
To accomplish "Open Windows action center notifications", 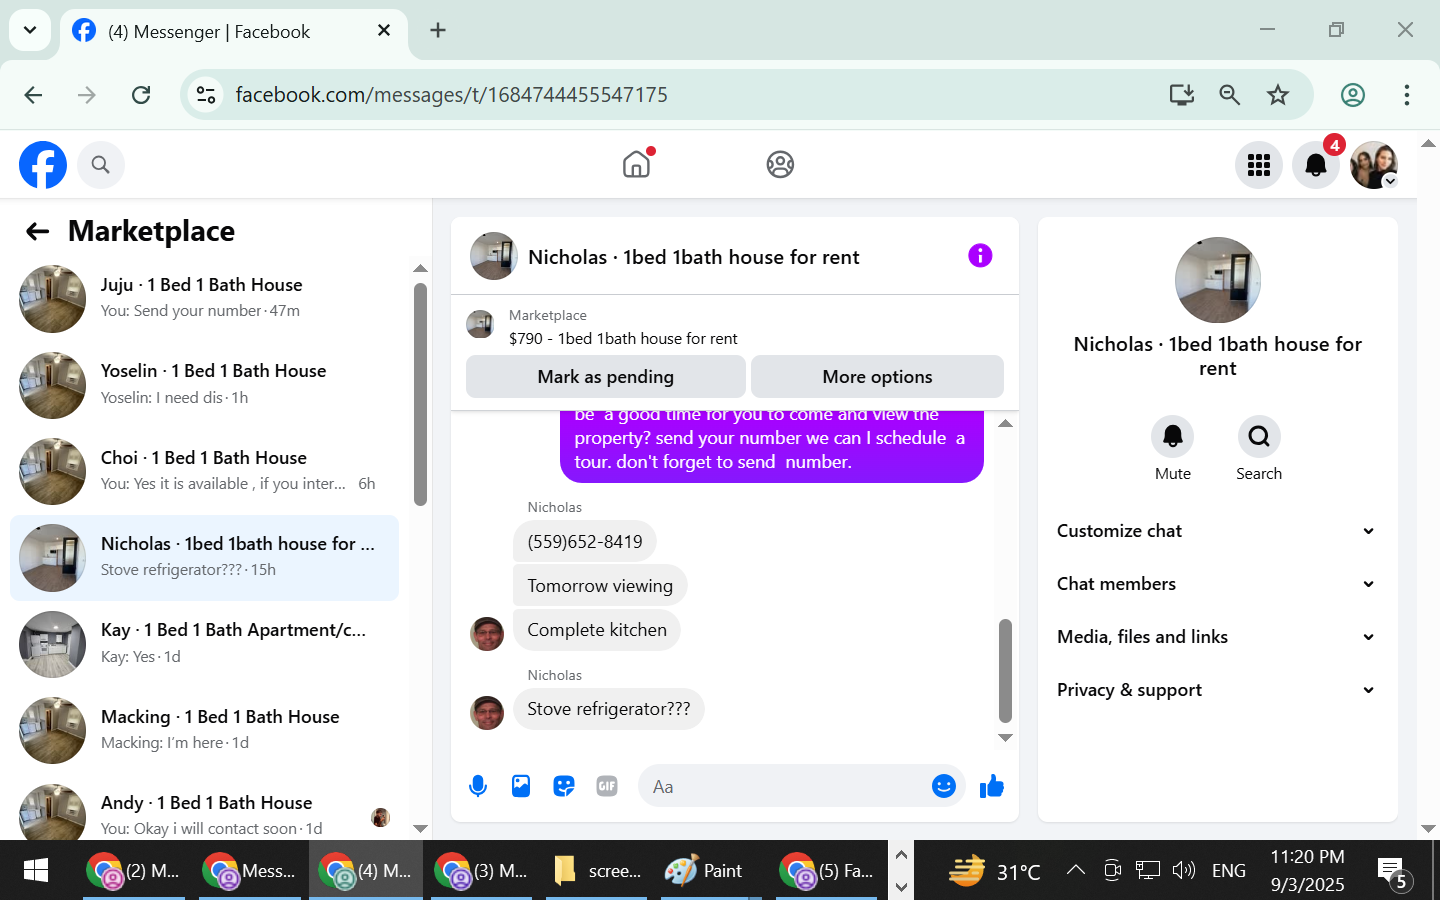I will [x=1392, y=871].
